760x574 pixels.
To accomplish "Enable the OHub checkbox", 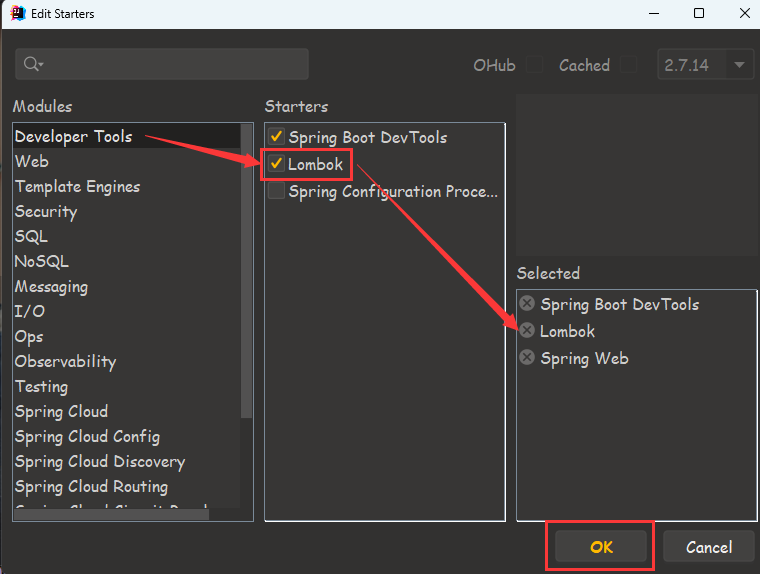I will 534,64.
